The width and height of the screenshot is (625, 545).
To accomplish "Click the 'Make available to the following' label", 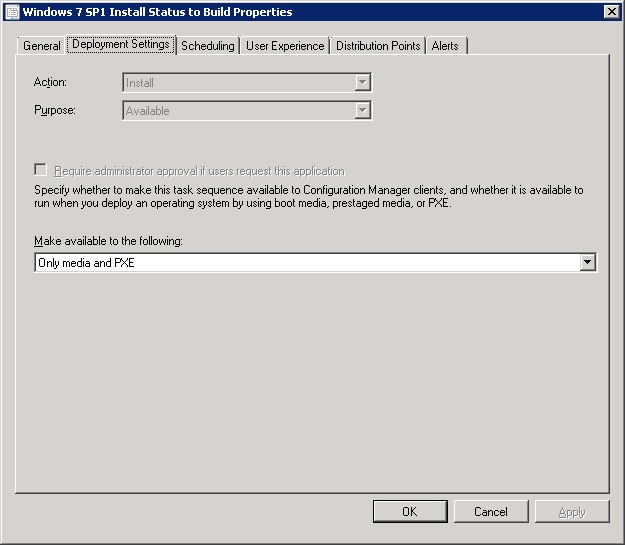I will pyautogui.click(x=109, y=242).
